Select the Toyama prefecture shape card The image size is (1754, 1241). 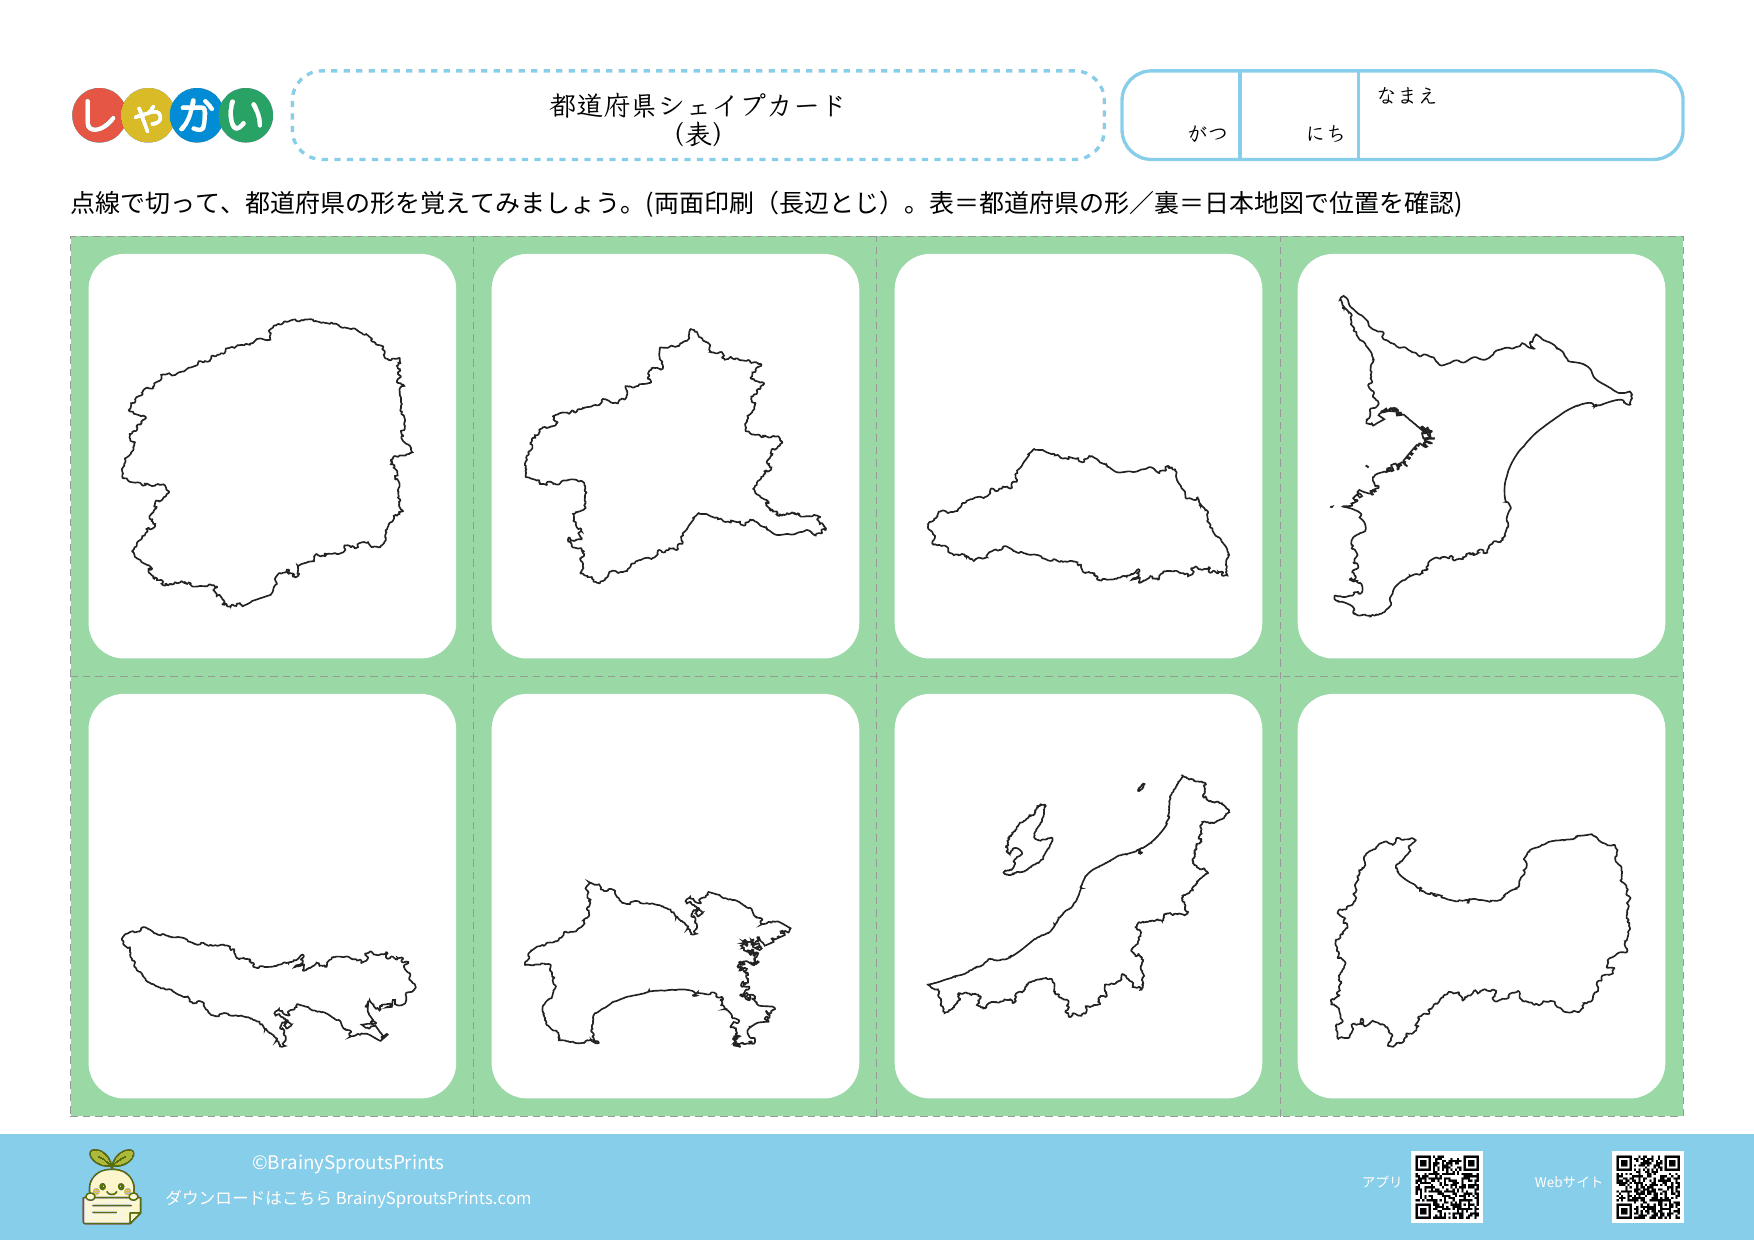pos(1481,896)
